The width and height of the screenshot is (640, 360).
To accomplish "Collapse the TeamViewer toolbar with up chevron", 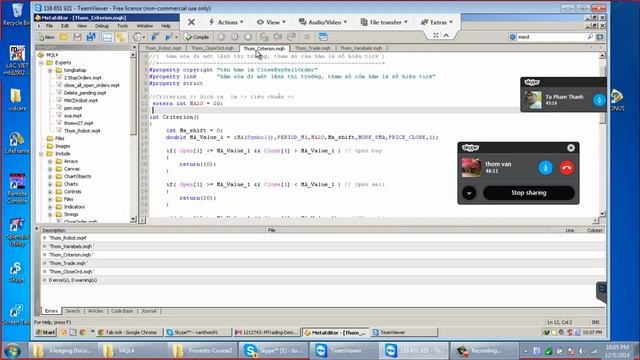I will click(447, 36).
